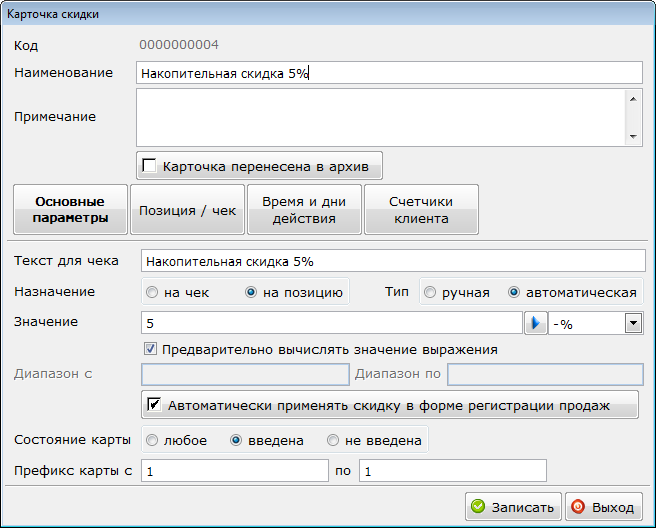Open Счетчики клиента tab
This screenshot has width=656, height=528.
[x=421, y=209]
